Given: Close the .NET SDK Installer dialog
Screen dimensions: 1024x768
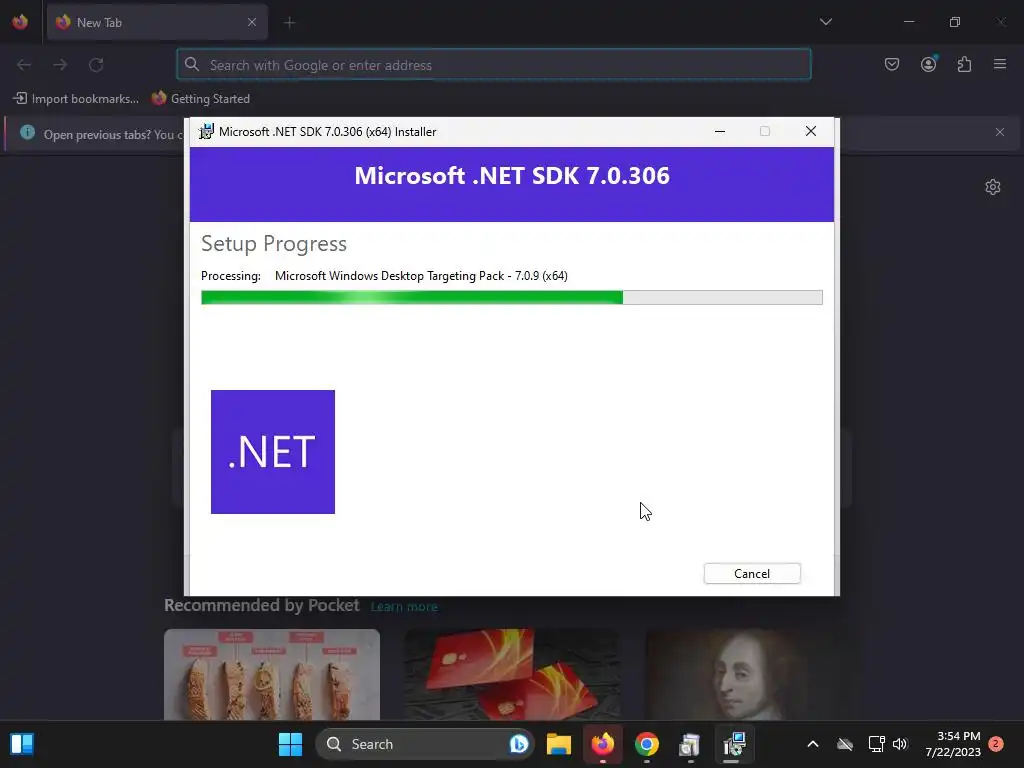Looking at the screenshot, I should tap(810, 131).
